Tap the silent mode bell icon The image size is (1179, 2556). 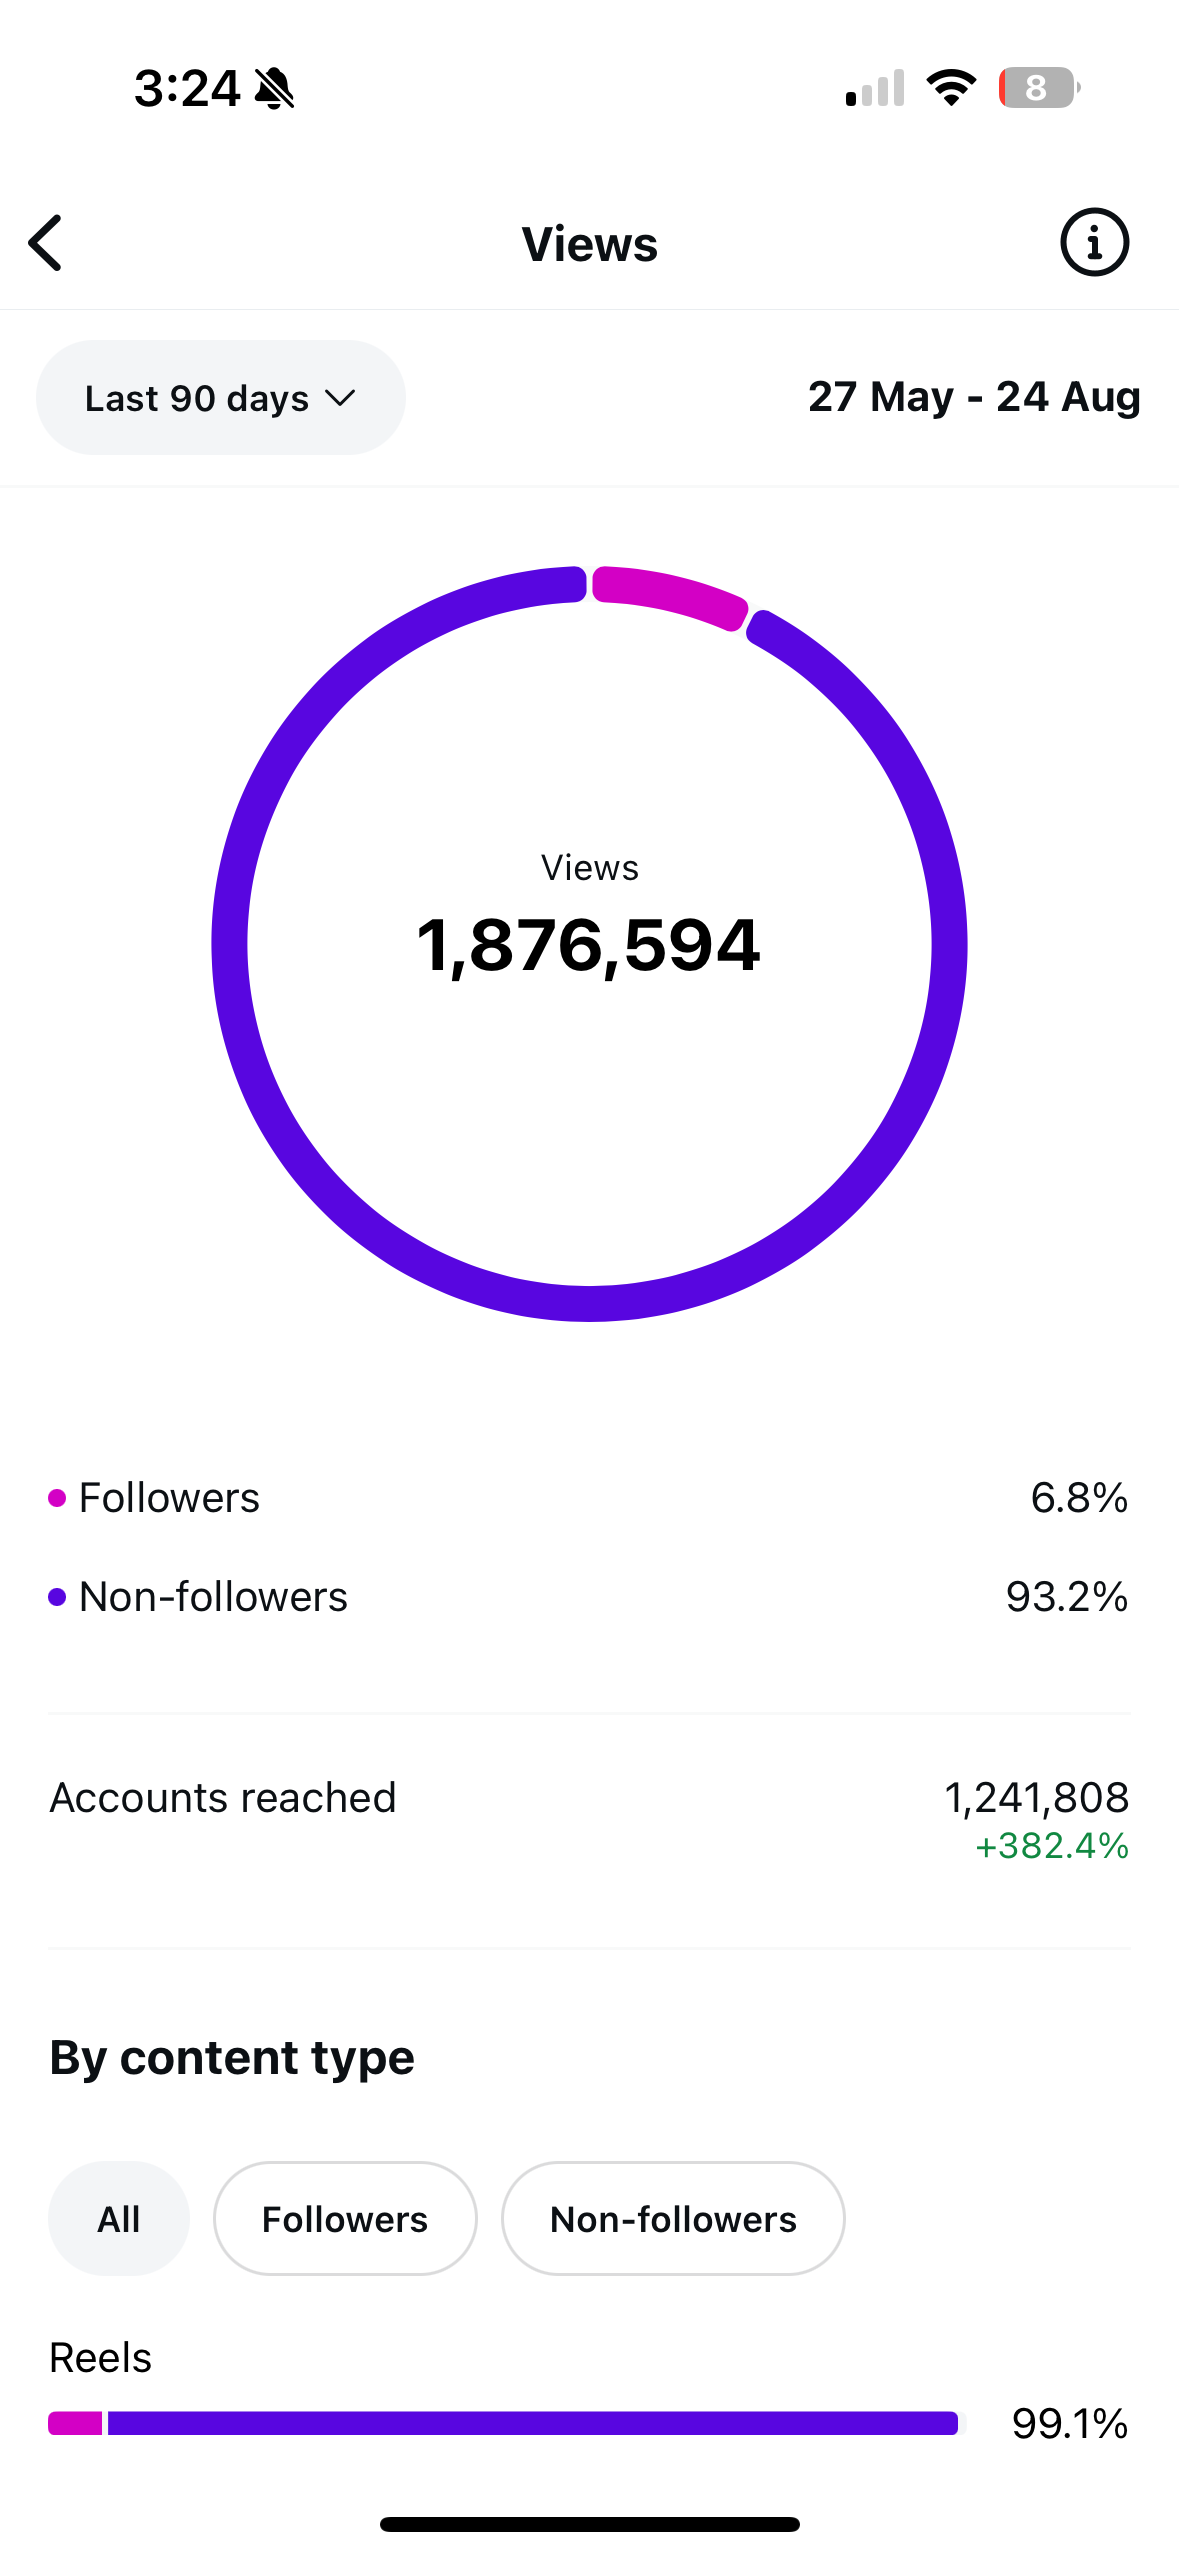click(274, 88)
